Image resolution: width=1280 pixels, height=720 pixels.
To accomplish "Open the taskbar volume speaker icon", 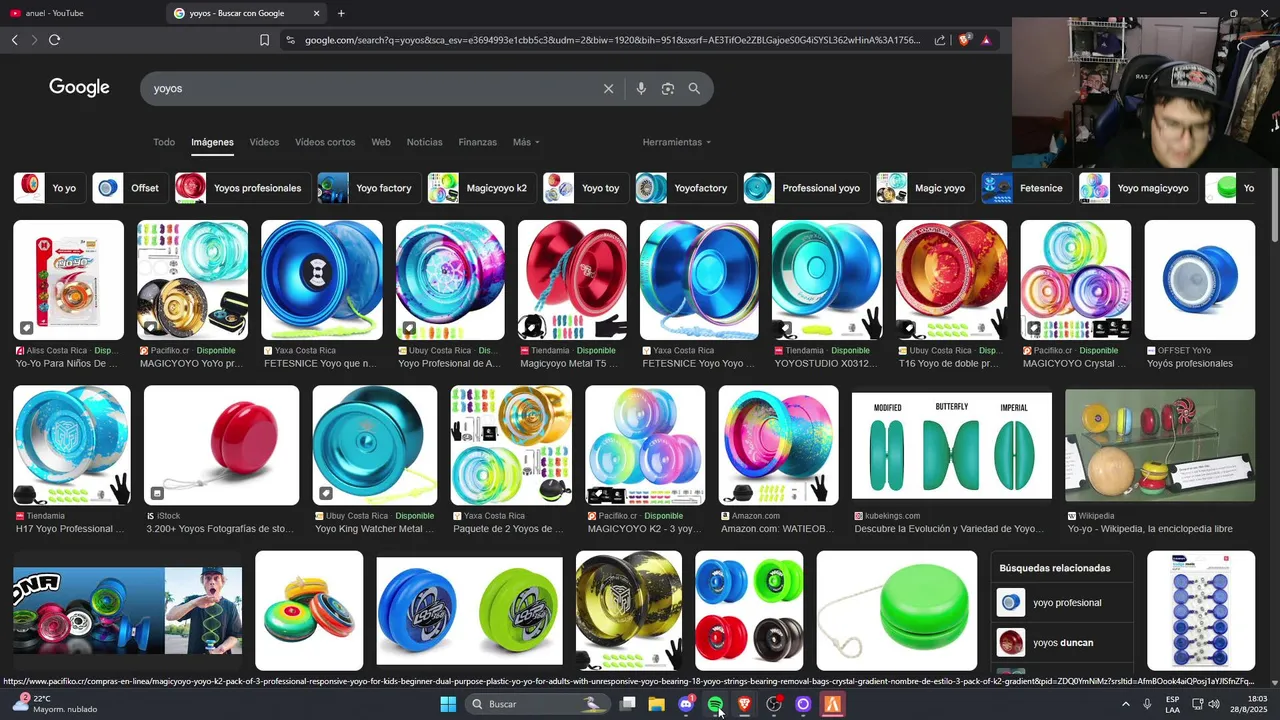I will (1214, 704).
